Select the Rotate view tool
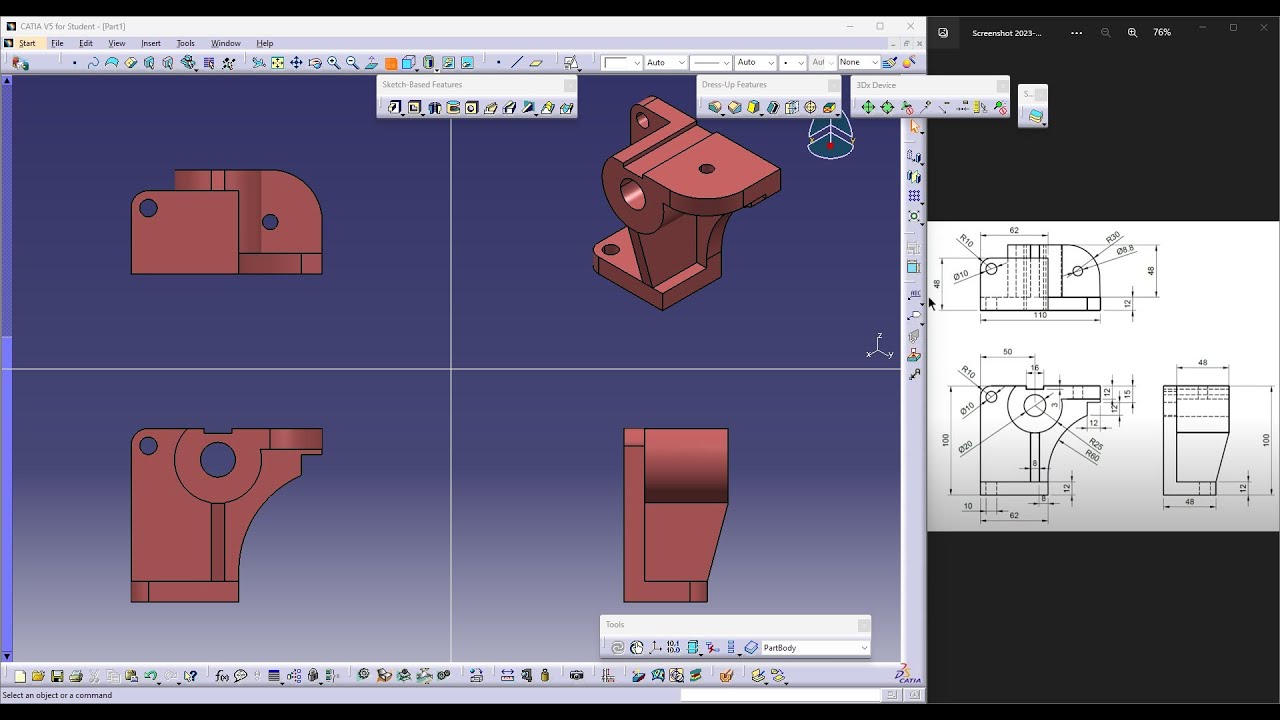 (x=315, y=62)
